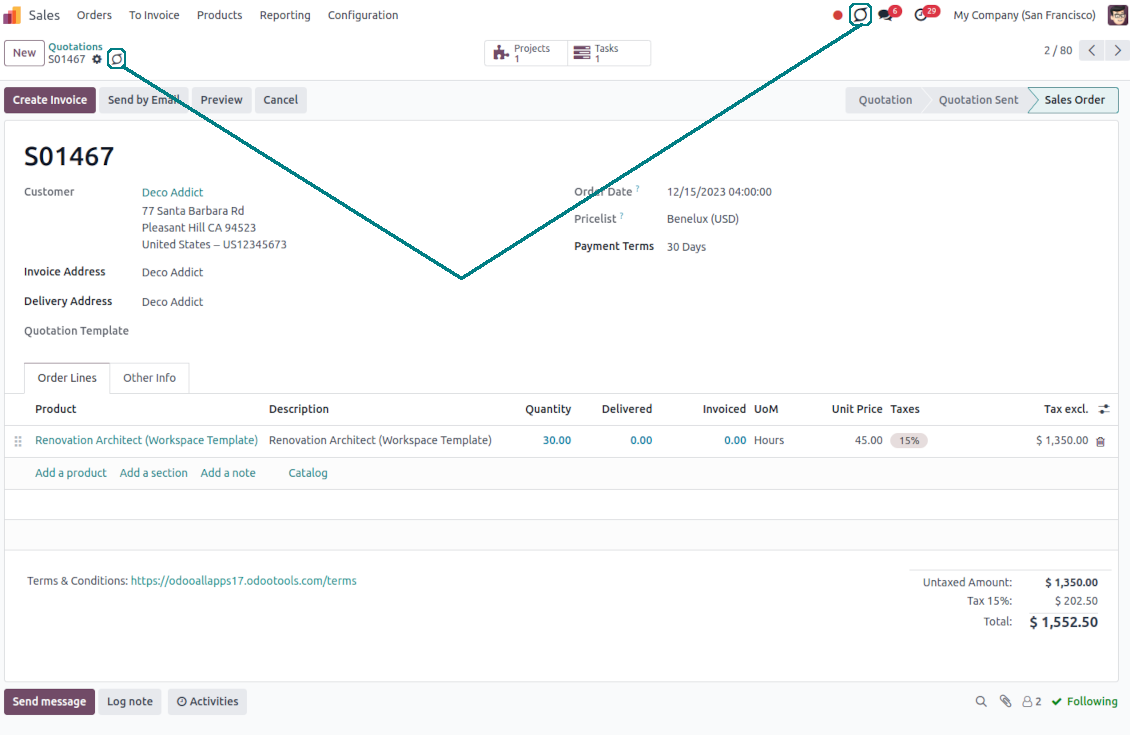
Task: Show the followers count icon
Action: coord(1031,701)
